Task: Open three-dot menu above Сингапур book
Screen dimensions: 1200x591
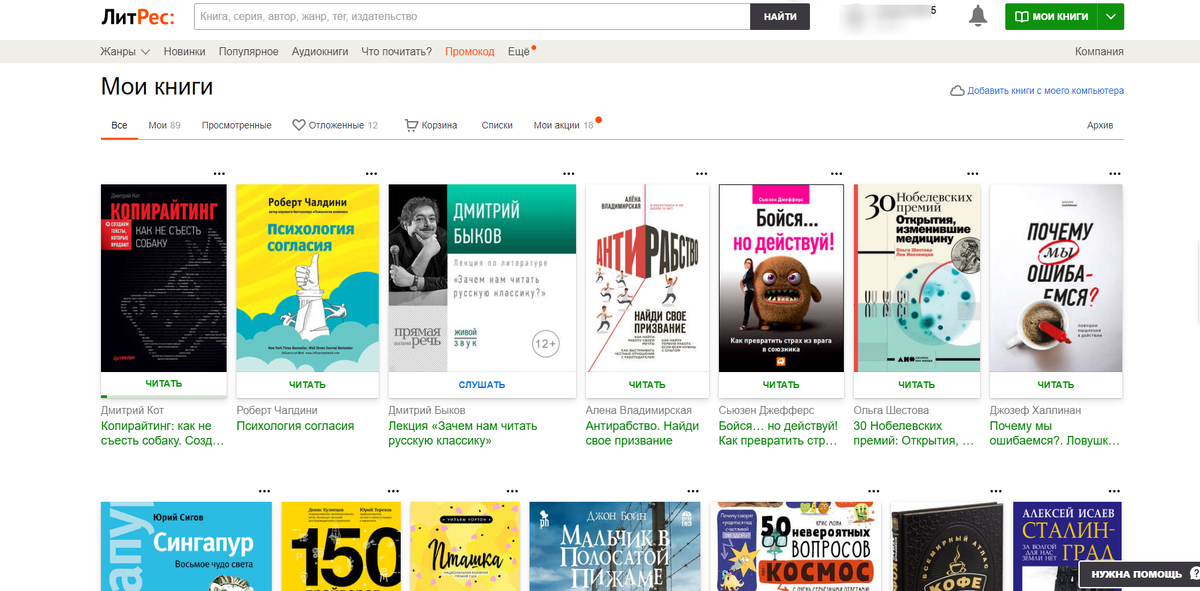Action: pyautogui.click(x=264, y=491)
